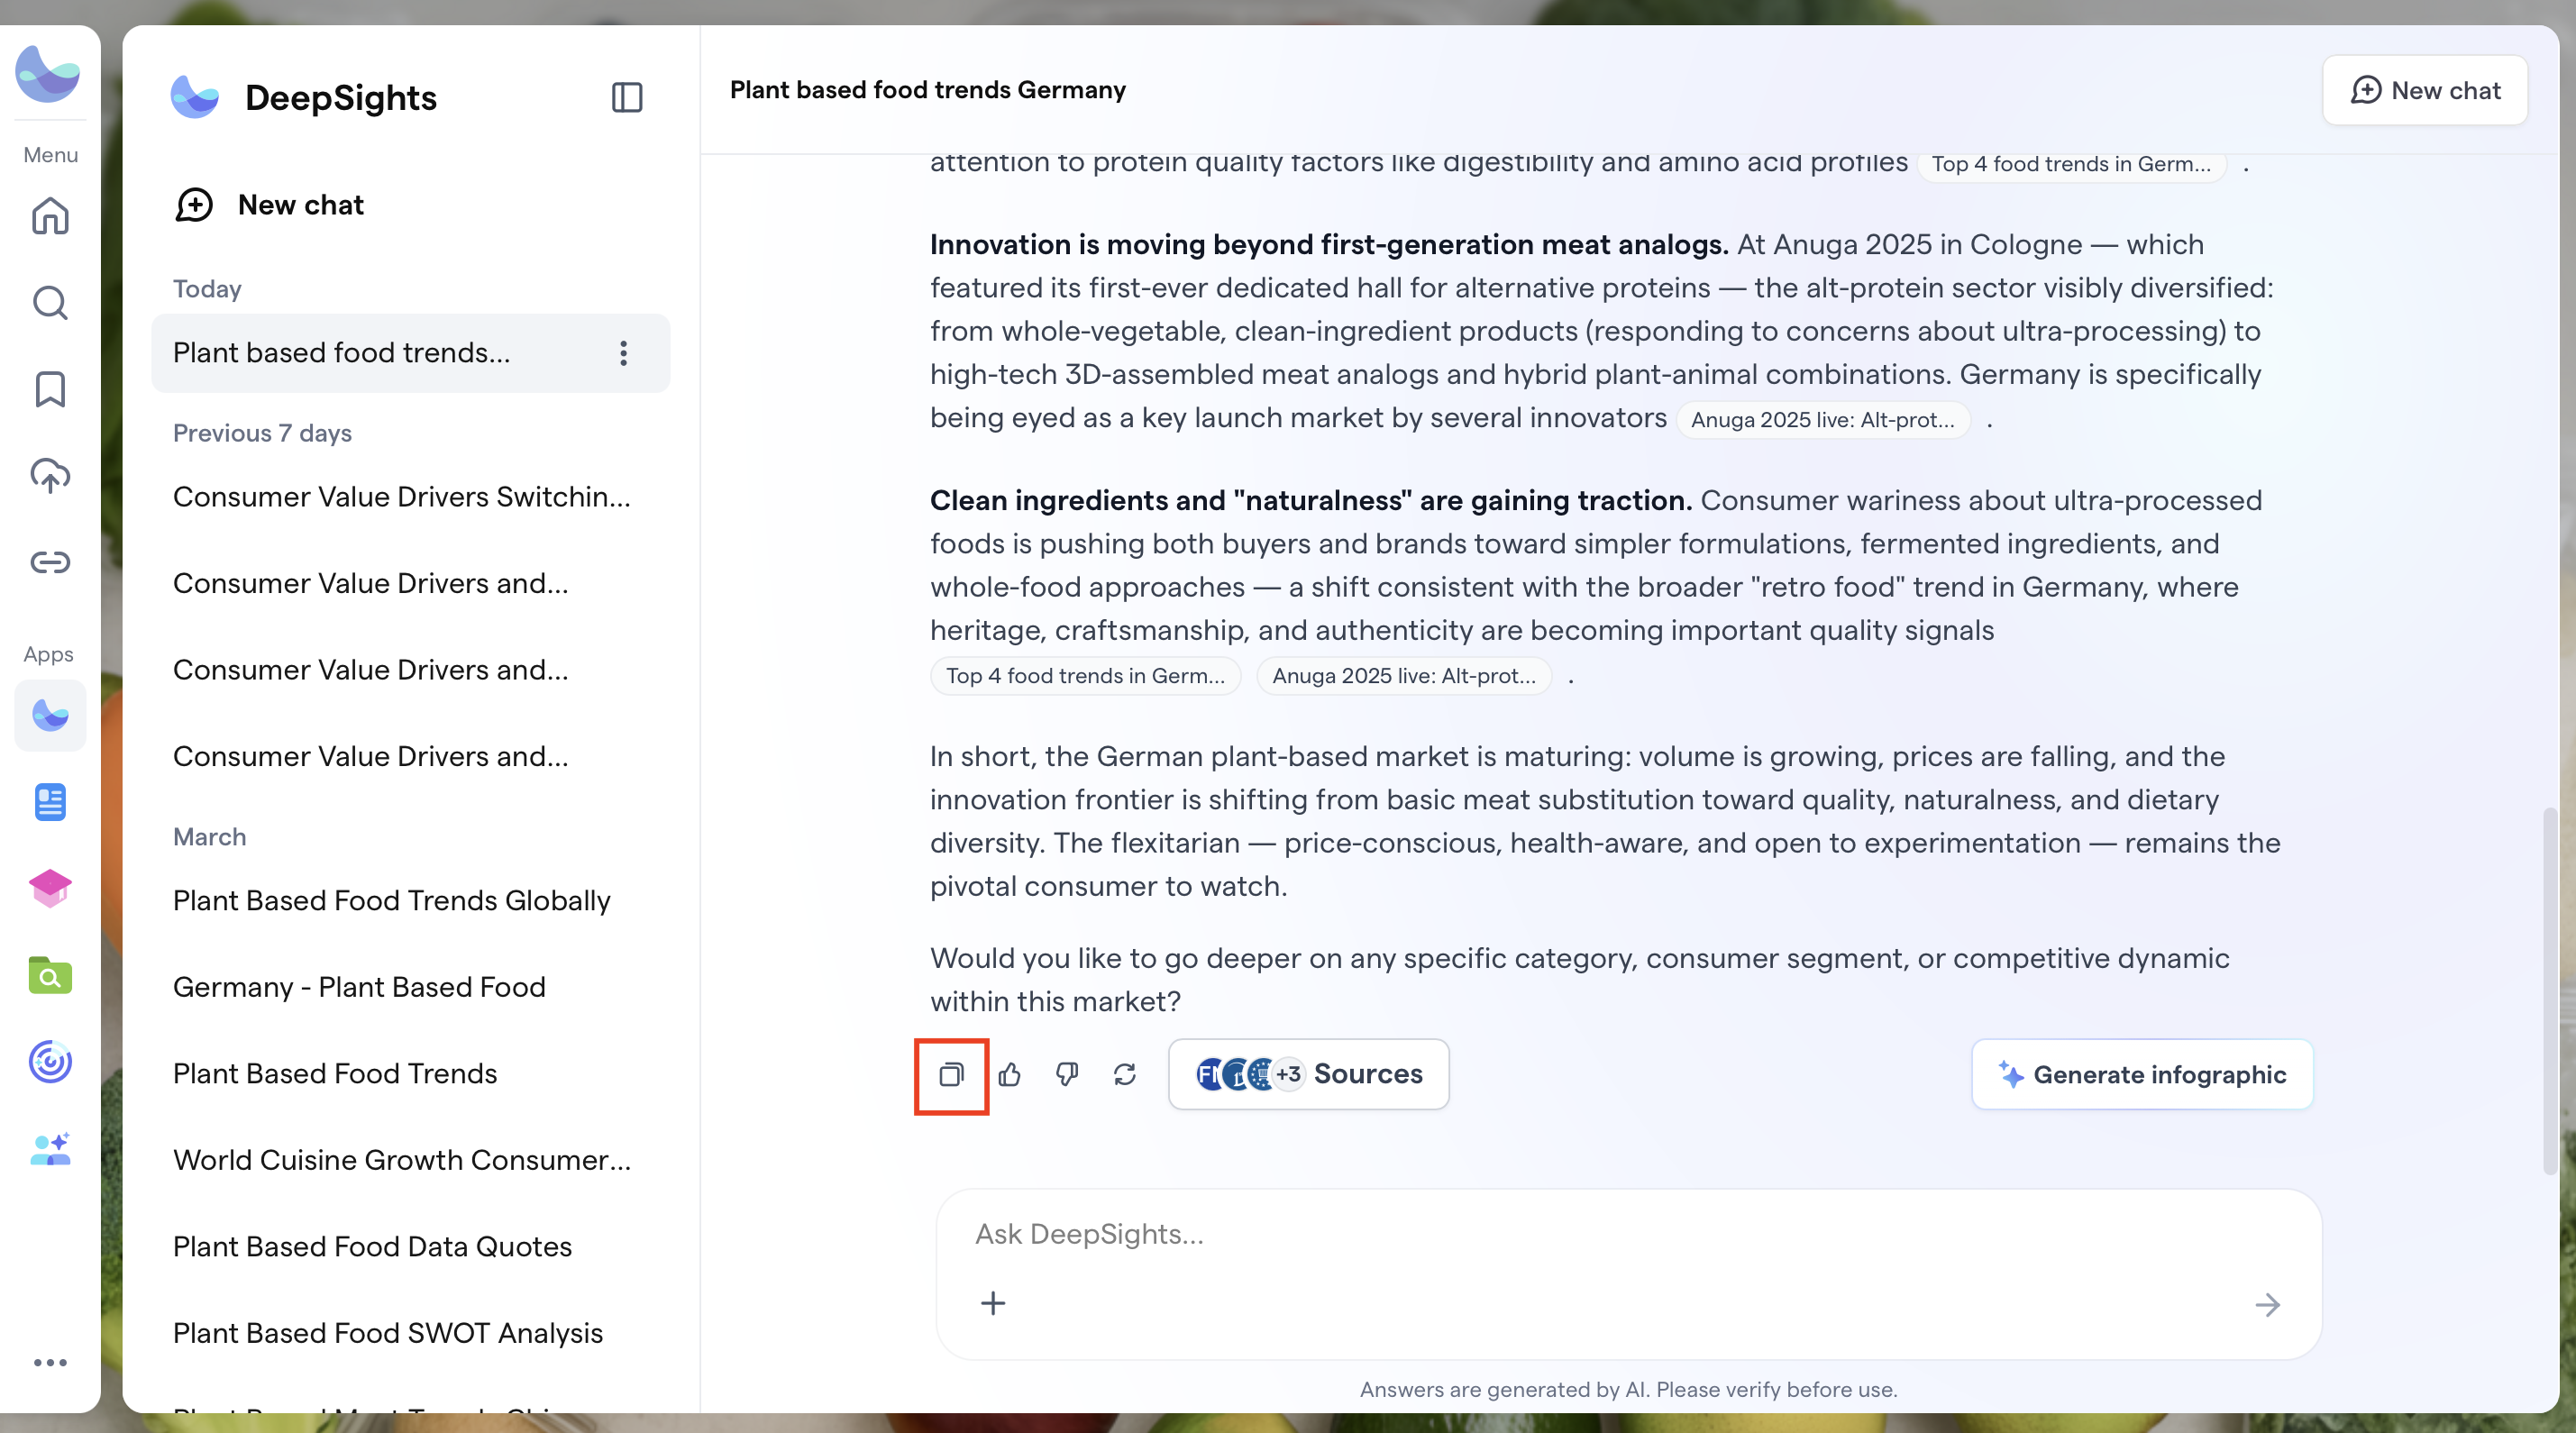The width and height of the screenshot is (2576, 1433).
Task: Click the Top 4 food trends chip below 'quality signals'
Action: [x=1085, y=676]
